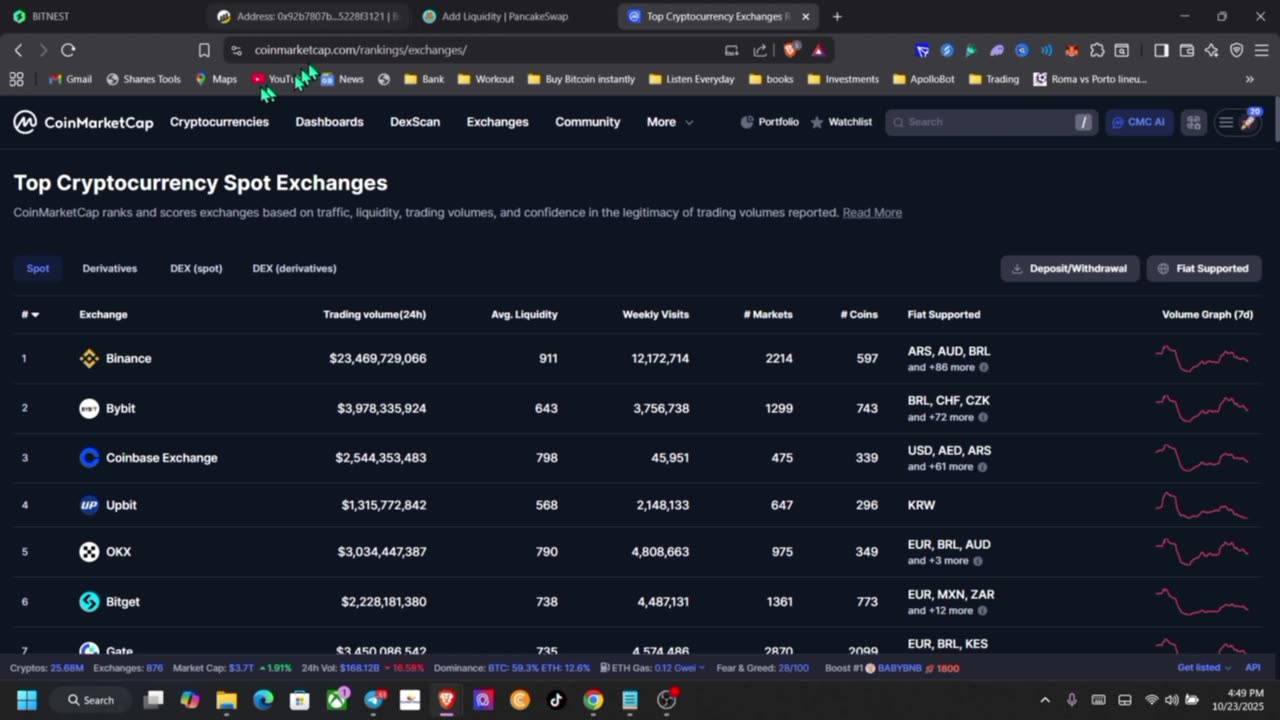
Task: Toggle the Brave sidebar panel button
Action: click(x=1161, y=50)
